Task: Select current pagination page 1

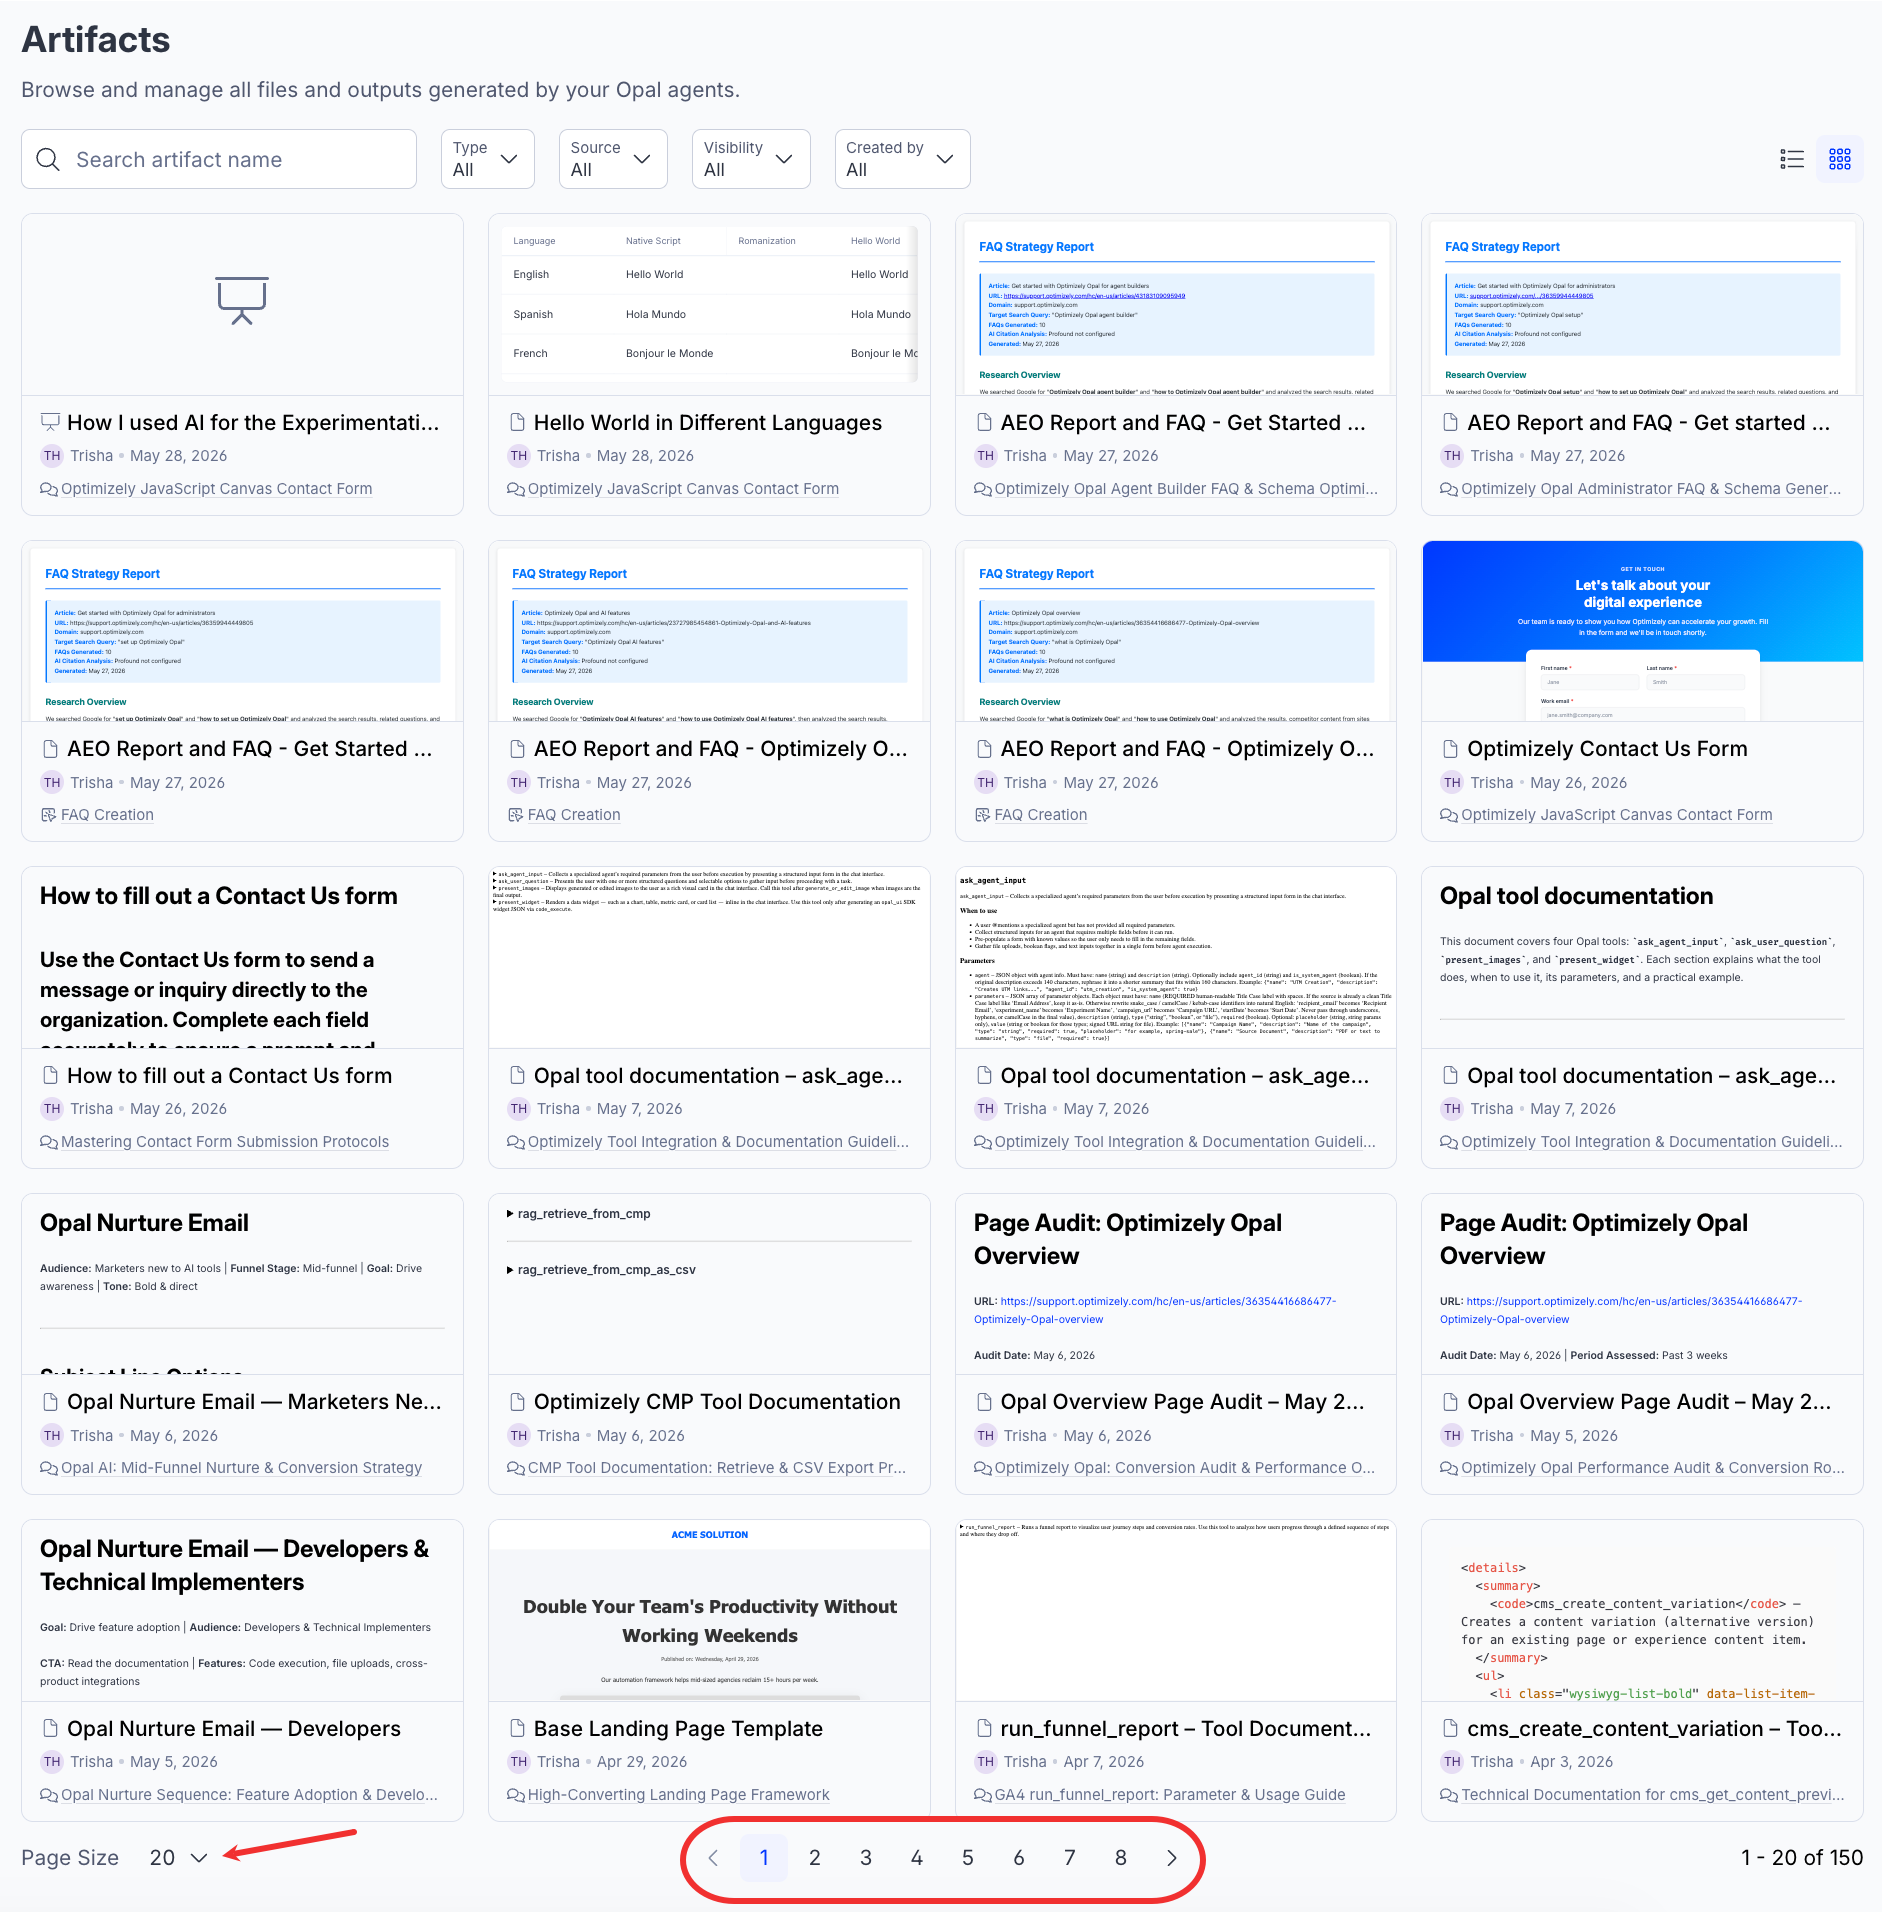Action: pyautogui.click(x=764, y=1858)
